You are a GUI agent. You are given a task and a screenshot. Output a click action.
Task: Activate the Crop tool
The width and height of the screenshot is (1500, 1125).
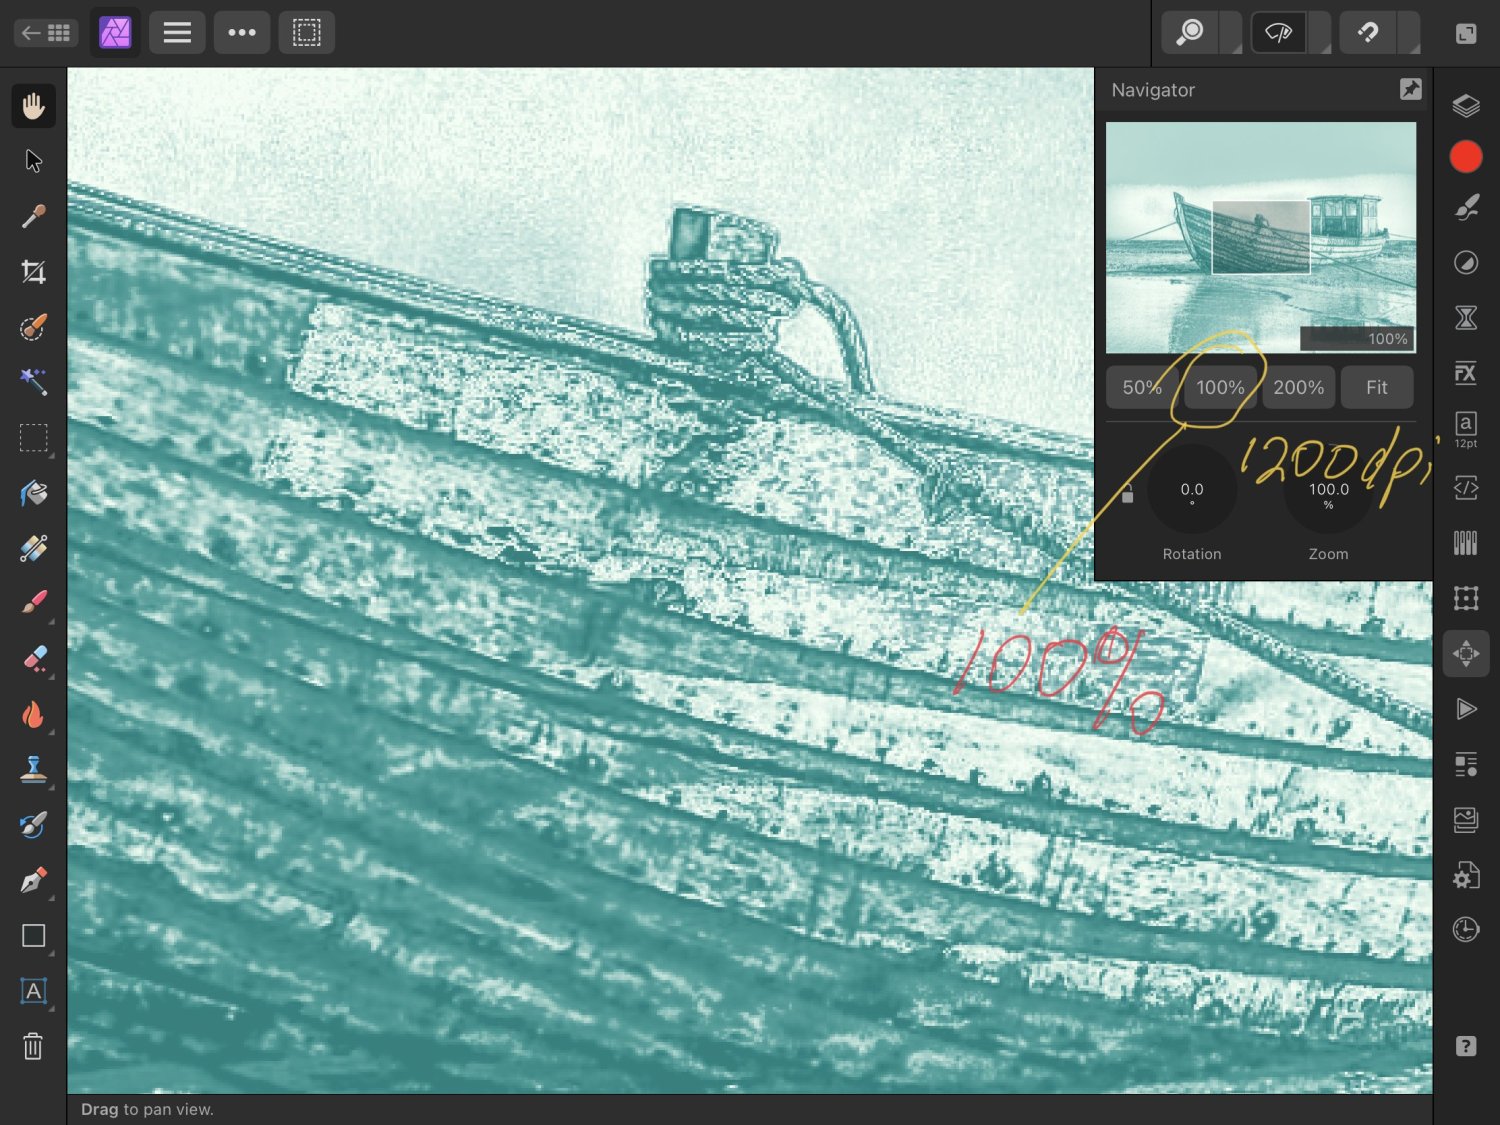click(33, 271)
